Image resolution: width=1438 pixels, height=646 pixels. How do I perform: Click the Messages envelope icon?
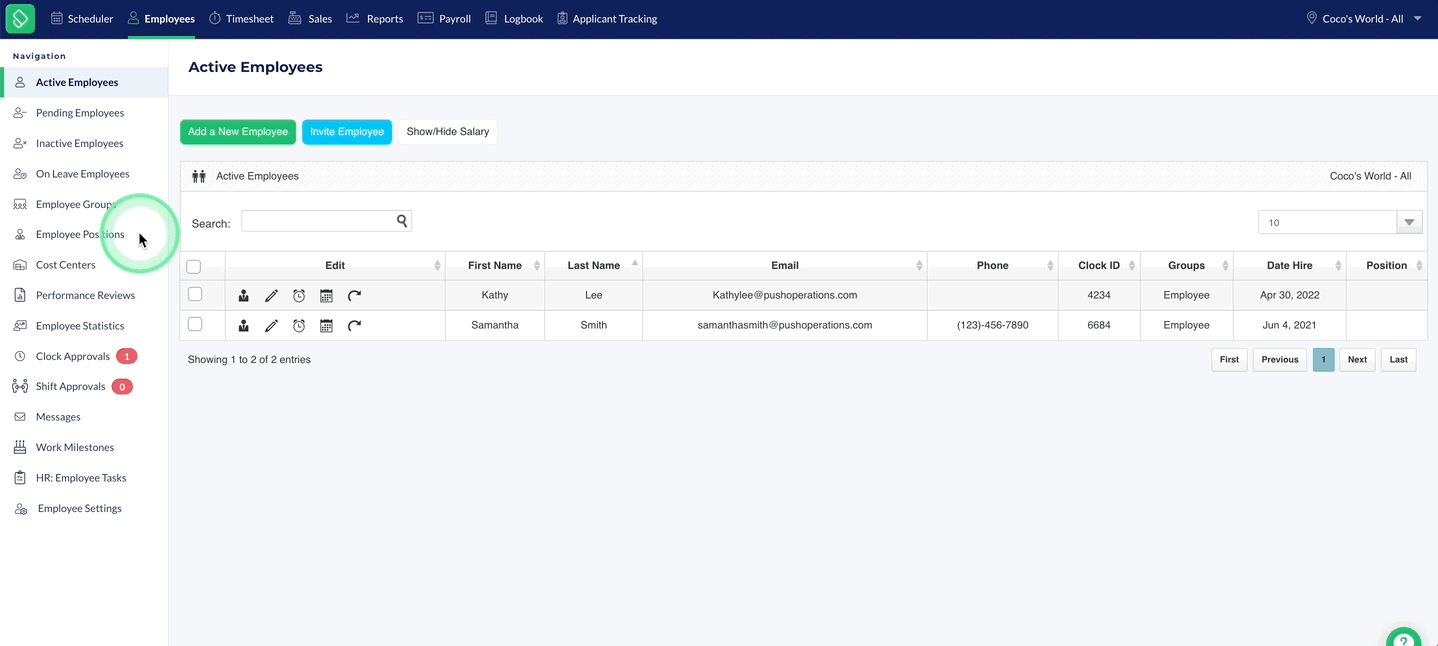tap(19, 417)
